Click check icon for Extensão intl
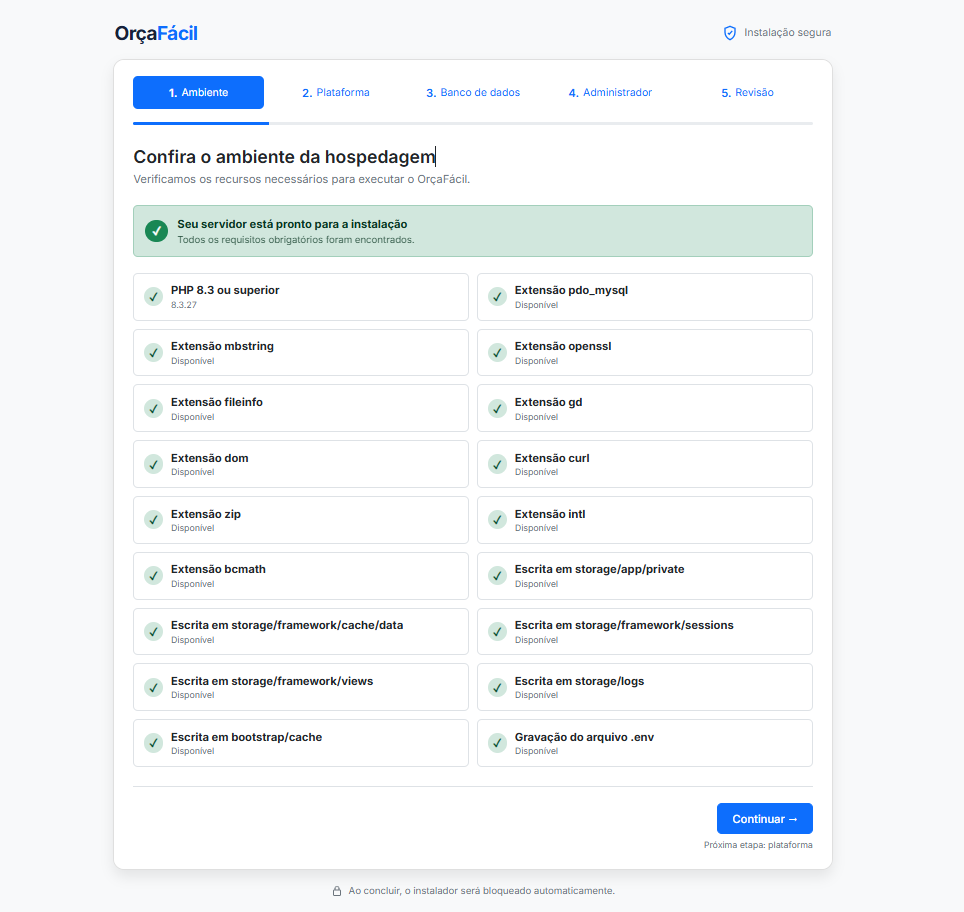Viewport: 964px width, 912px height. (x=497, y=520)
